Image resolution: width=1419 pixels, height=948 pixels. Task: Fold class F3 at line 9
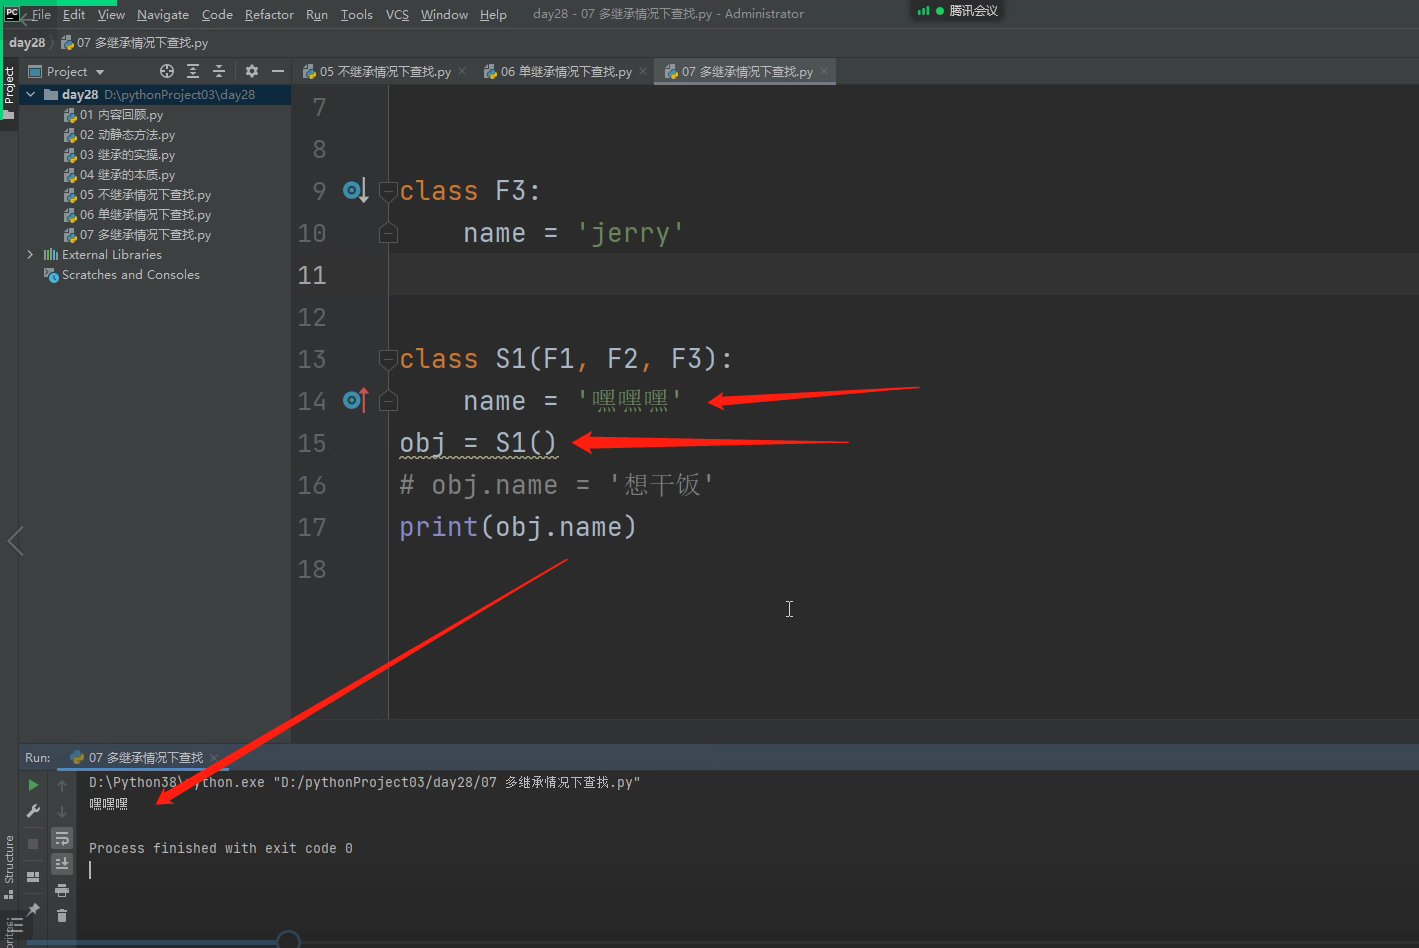click(x=388, y=191)
